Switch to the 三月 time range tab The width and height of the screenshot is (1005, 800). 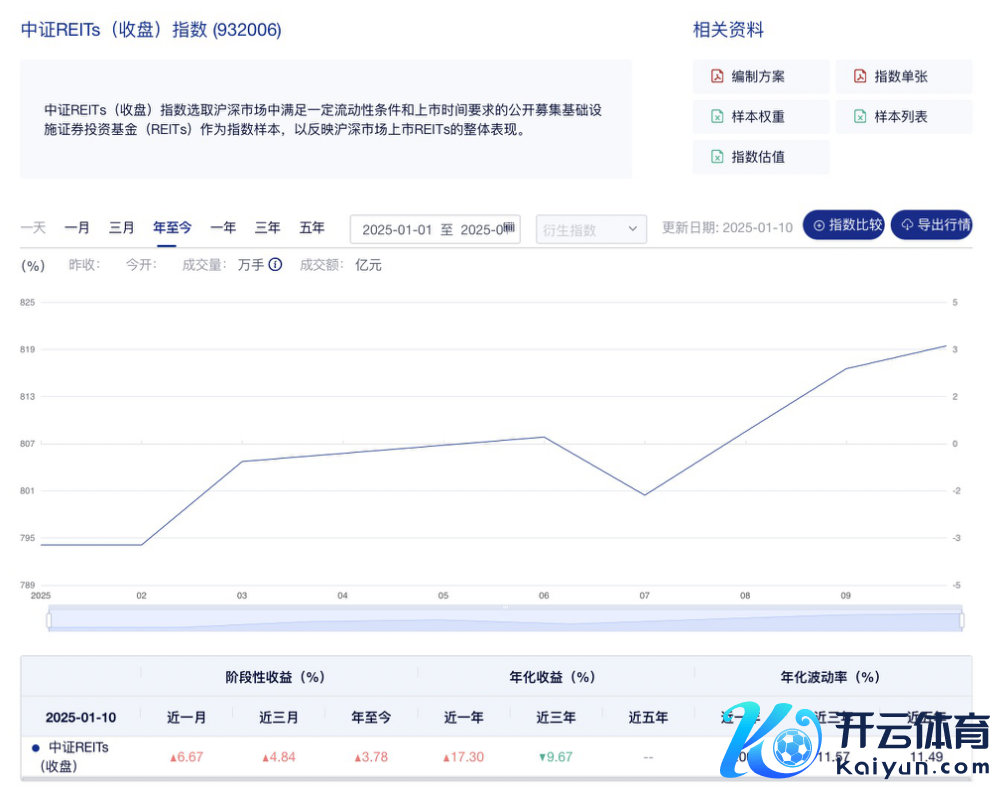(122, 228)
